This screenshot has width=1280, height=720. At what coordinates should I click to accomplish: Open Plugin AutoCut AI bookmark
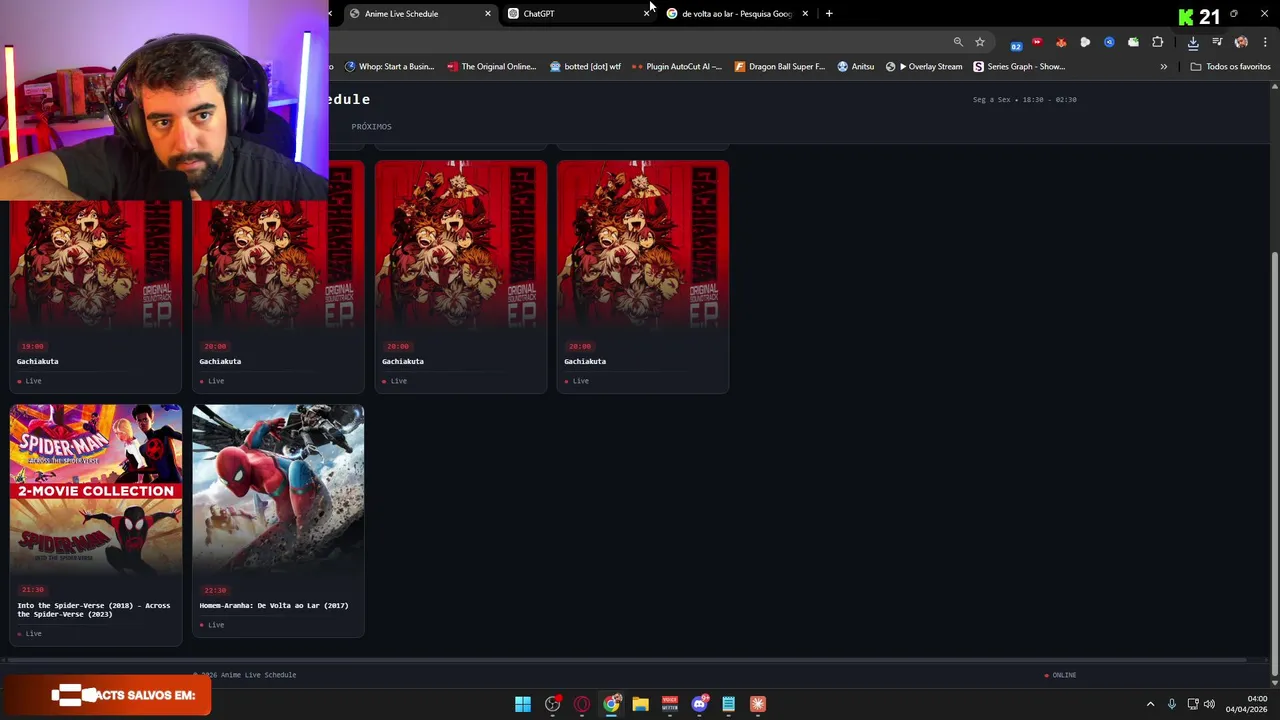click(x=676, y=67)
